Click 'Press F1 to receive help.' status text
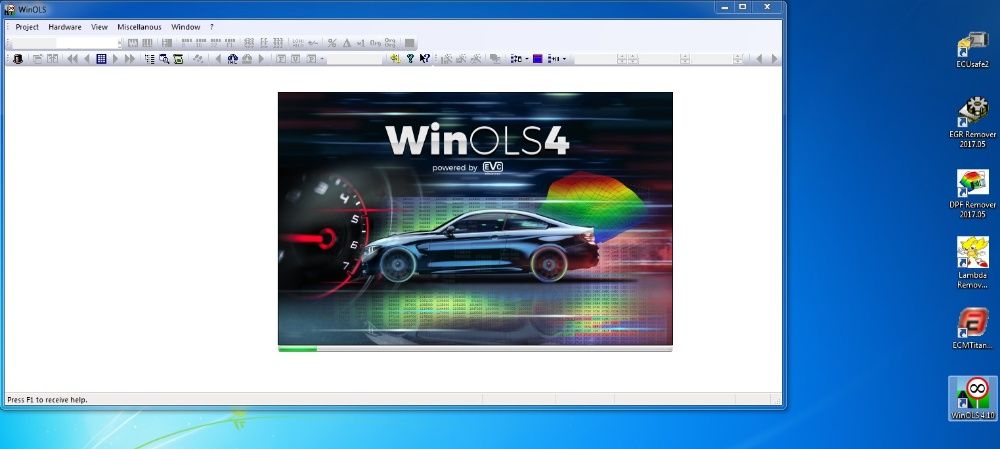The width and height of the screenshot is (1000, 449). tap(47, 400)
